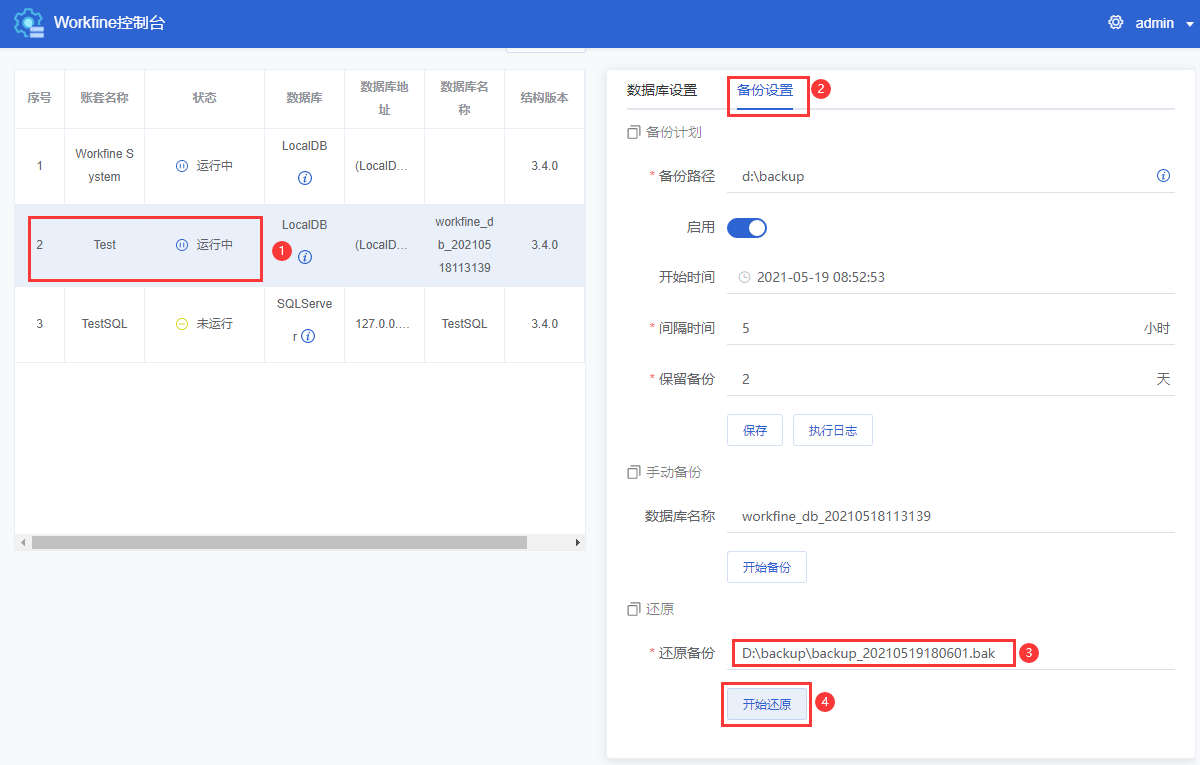The image size is (1200, 765).
Task: Click the info icon under LocalDB in Workfine System row
Action: [305, 178]
